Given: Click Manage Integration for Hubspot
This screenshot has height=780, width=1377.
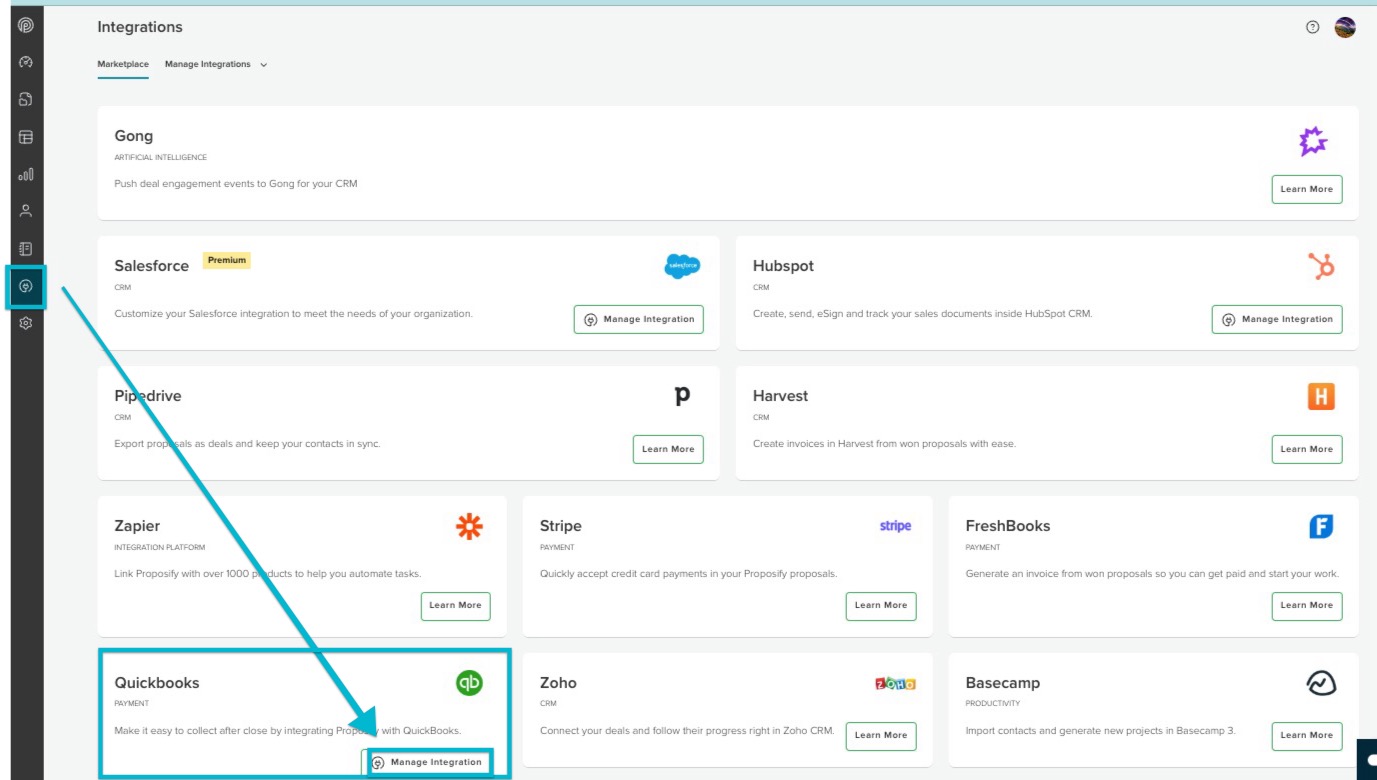Looking at the screenshot, I should (x=1277, y=319).
